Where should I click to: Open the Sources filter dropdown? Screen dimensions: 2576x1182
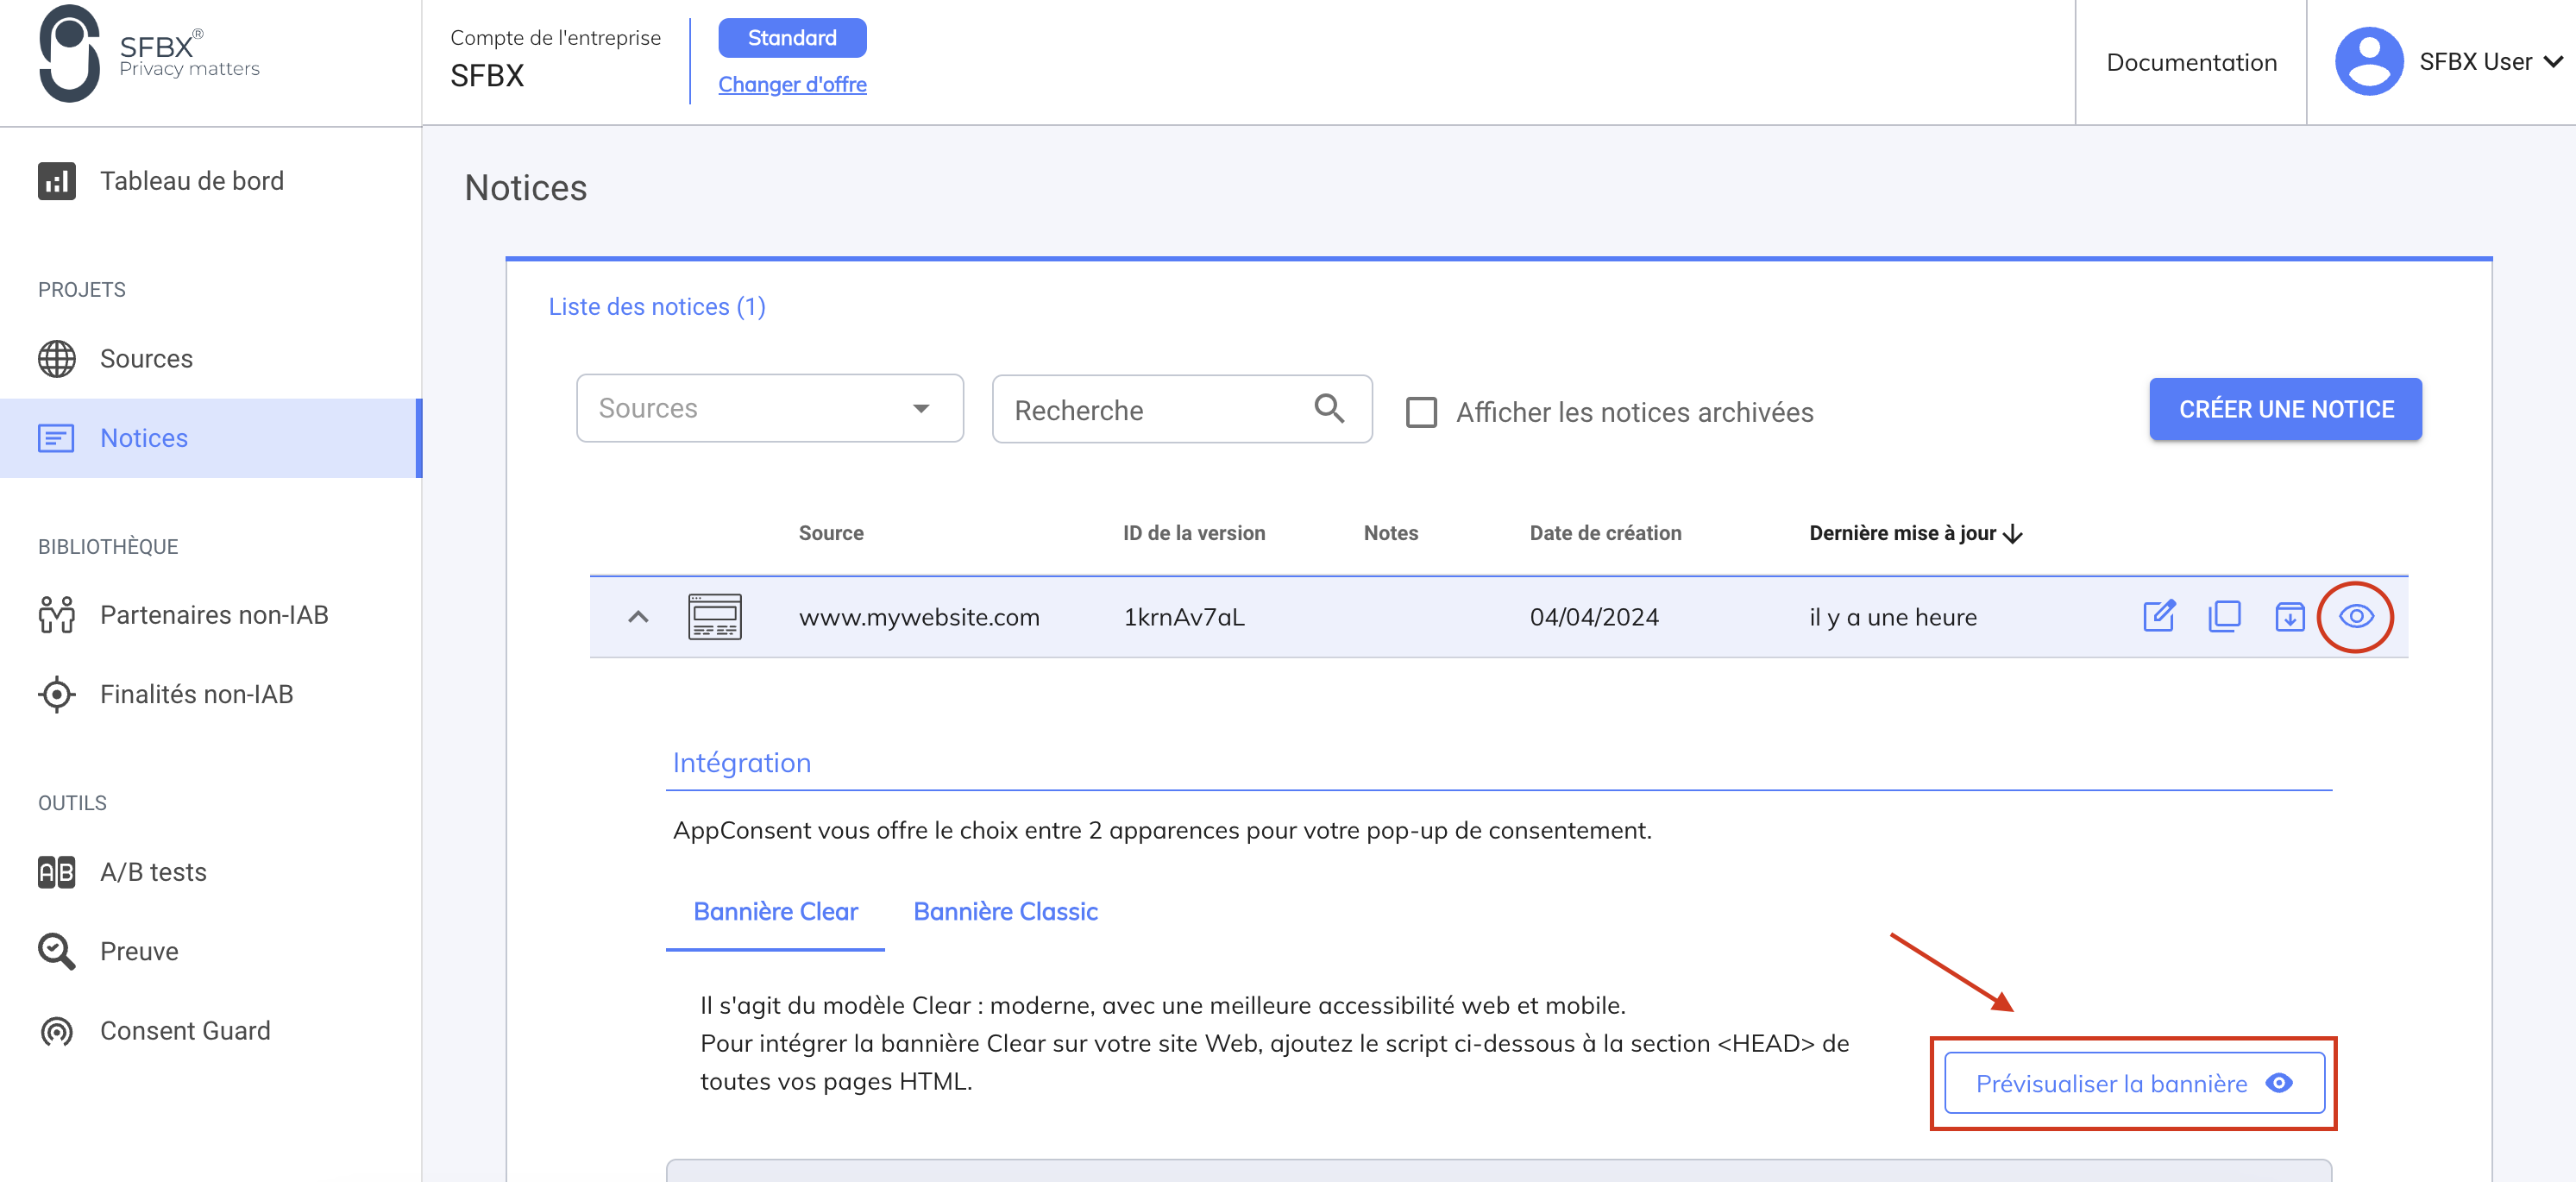pos(769,408)
